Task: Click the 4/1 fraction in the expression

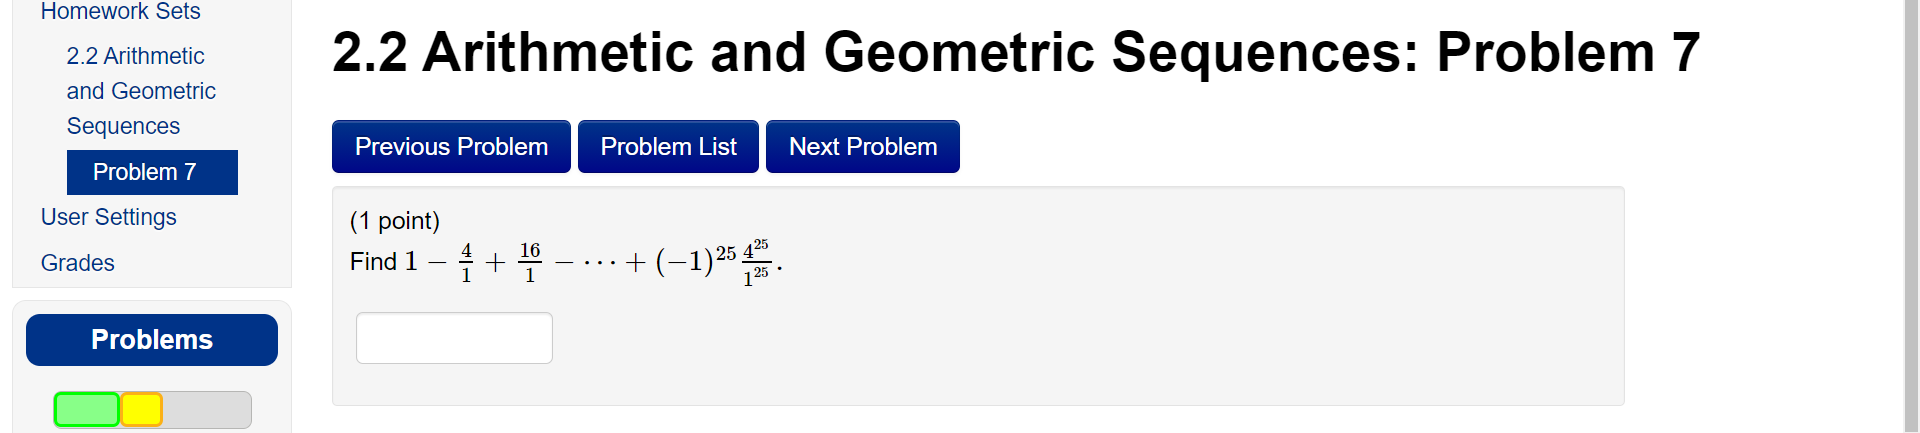Action: (466, 262)
